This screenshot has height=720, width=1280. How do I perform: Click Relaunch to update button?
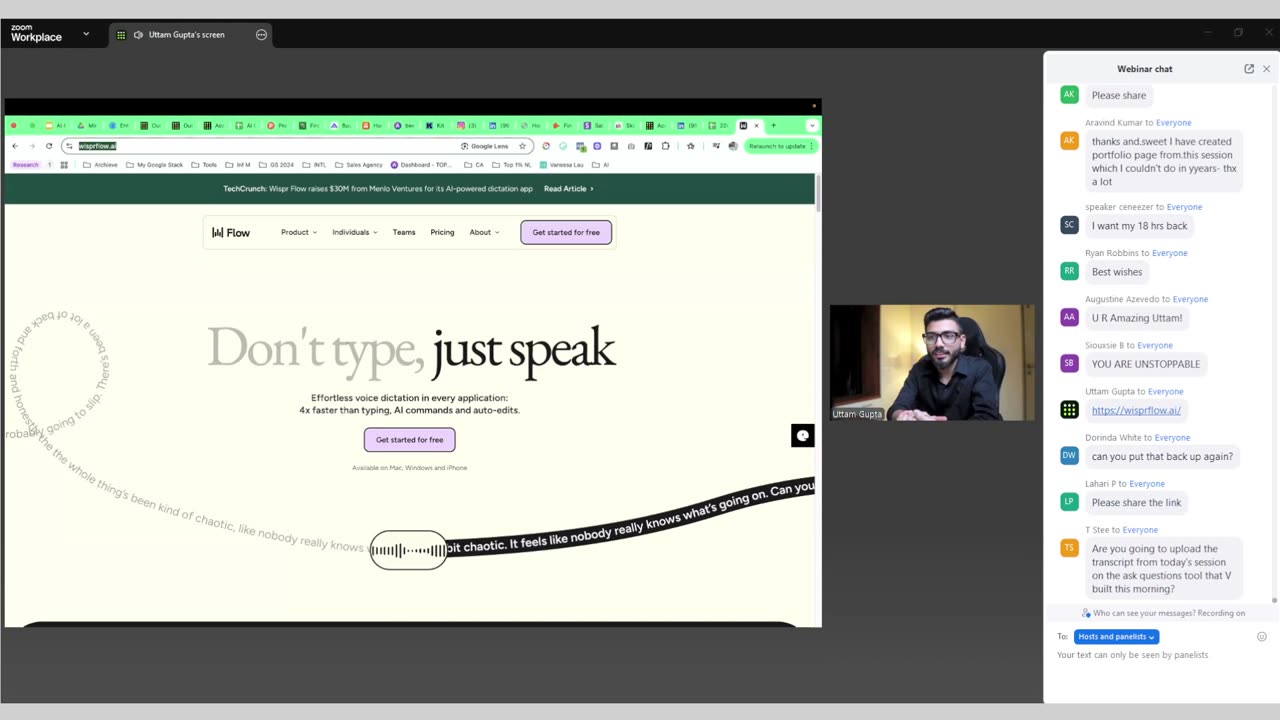(x=781, y=146)
